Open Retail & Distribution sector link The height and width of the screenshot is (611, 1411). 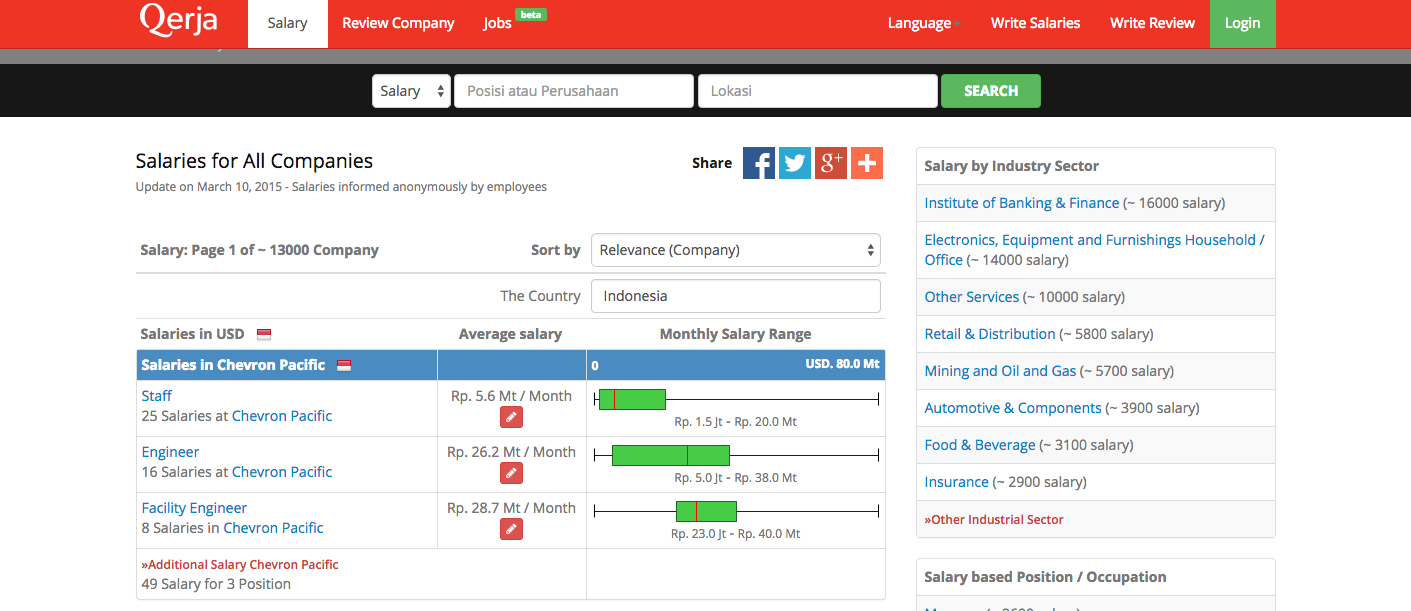(x=990, y=334)
